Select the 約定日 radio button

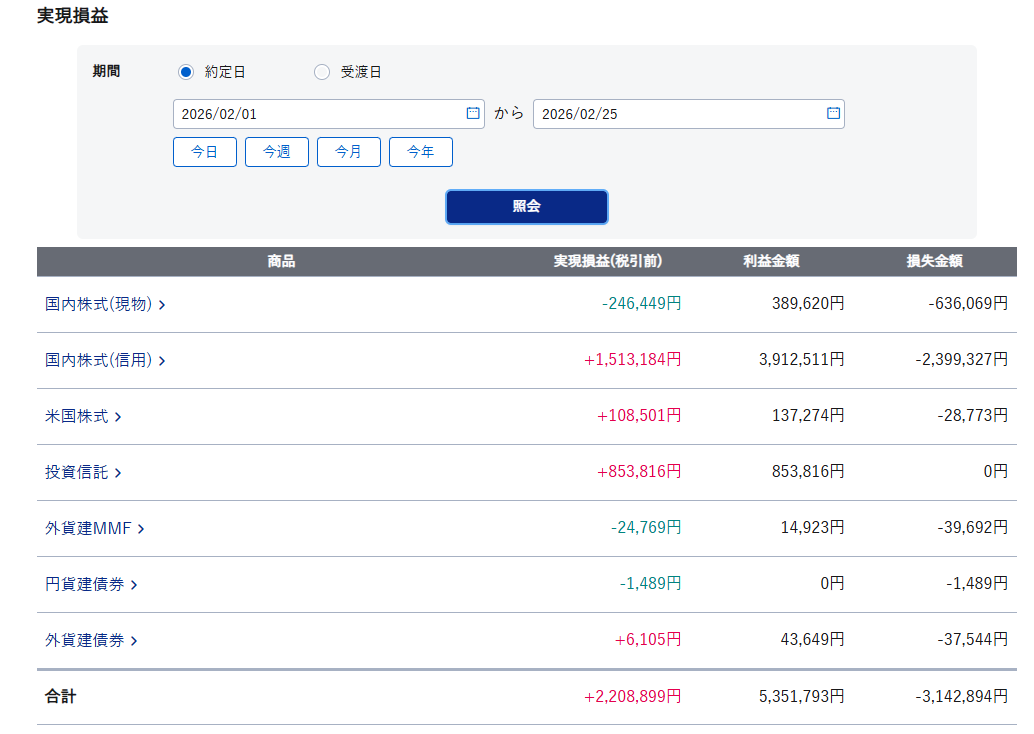186,72
